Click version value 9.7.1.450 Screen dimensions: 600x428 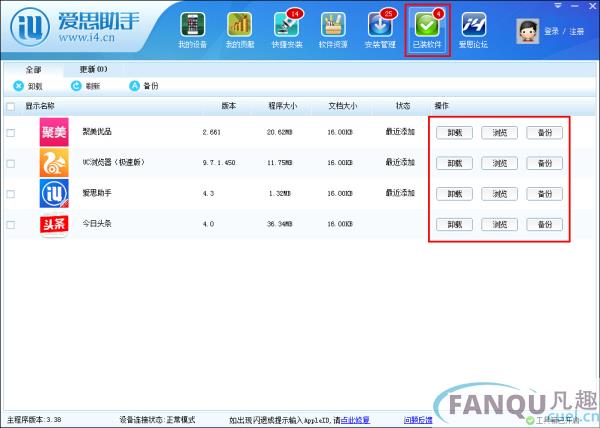click(x=219, y=163)
